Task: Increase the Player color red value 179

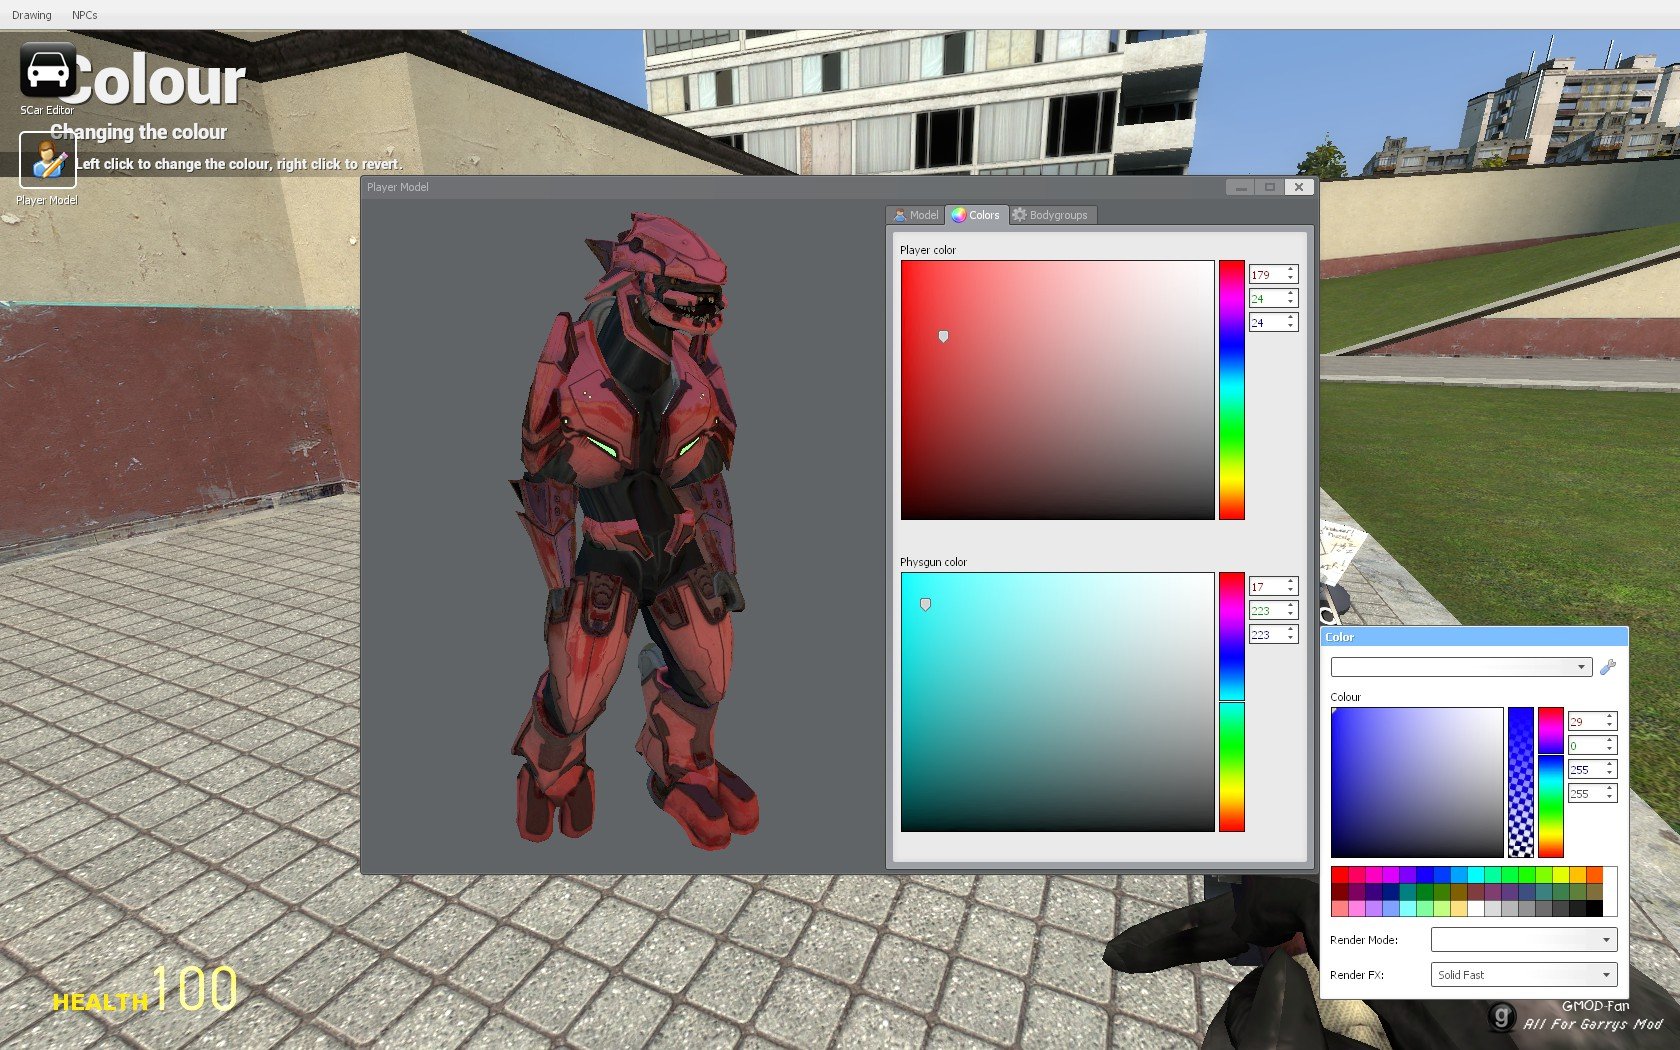Action: (x=1291, y=269)
